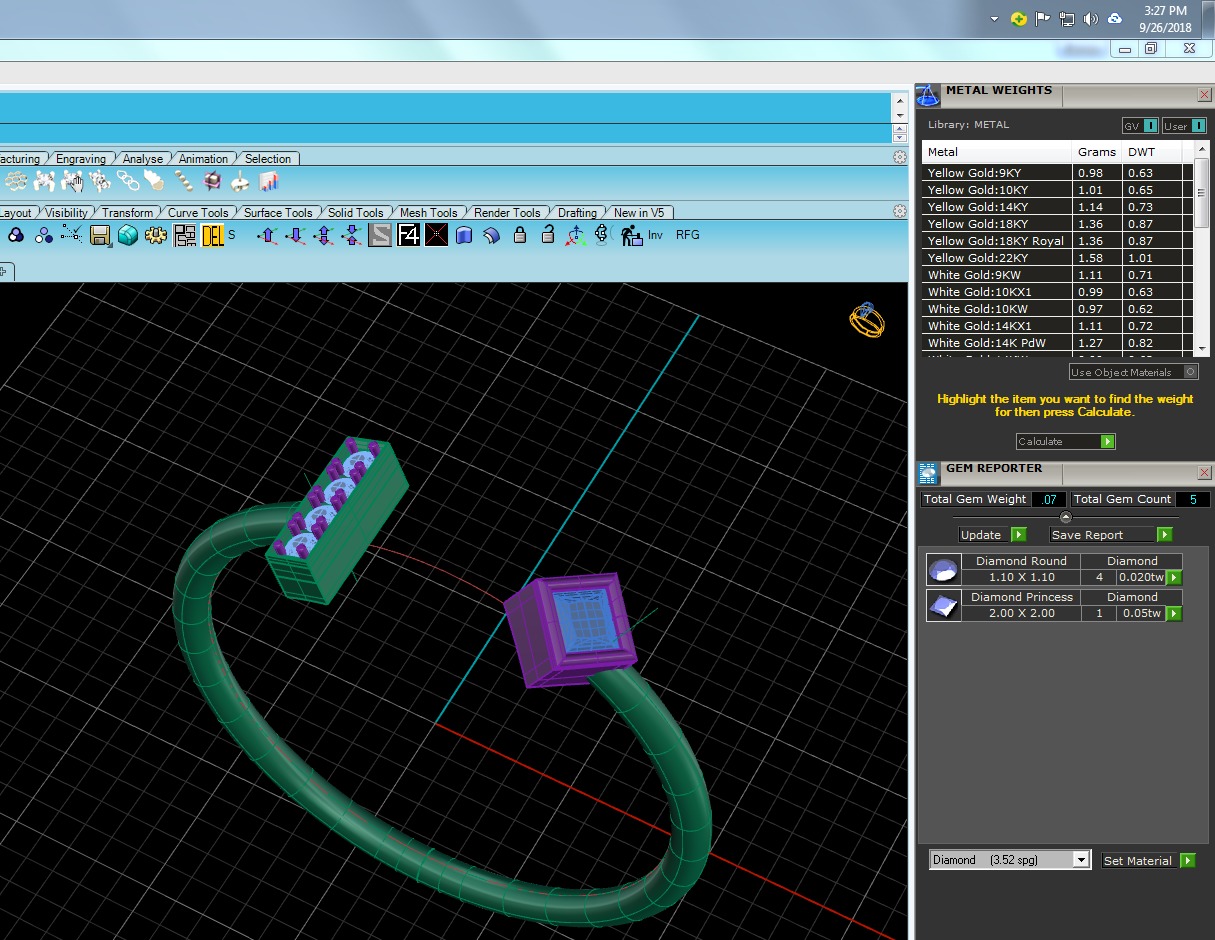This screenshot has height=940, width=1215.
Task: Click the yellow DEL delete icon
Action: (212, 235)
